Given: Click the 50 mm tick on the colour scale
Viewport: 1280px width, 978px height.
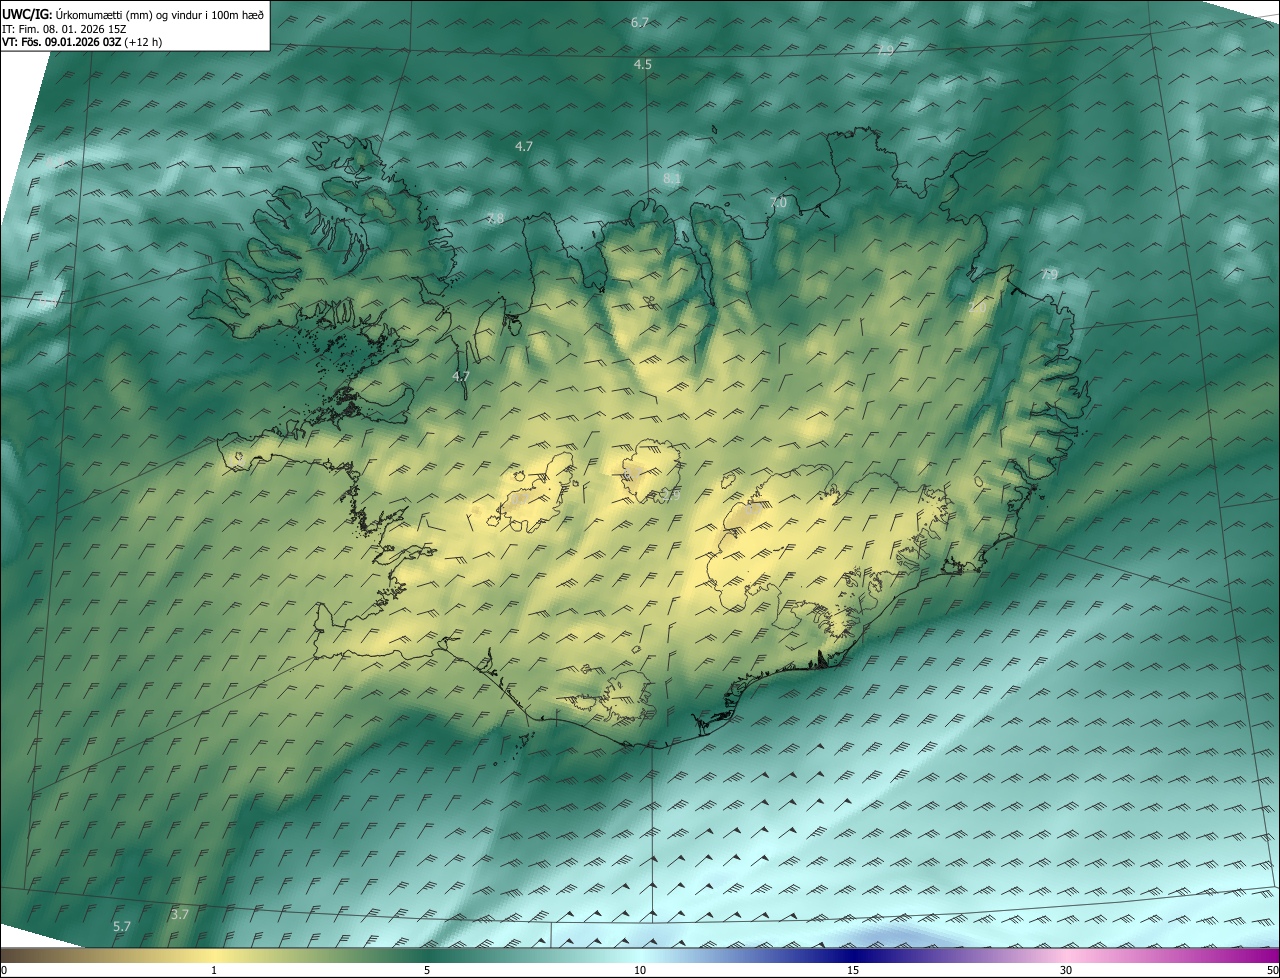Looking at the screenshot, I should [x=1272, y=970].
